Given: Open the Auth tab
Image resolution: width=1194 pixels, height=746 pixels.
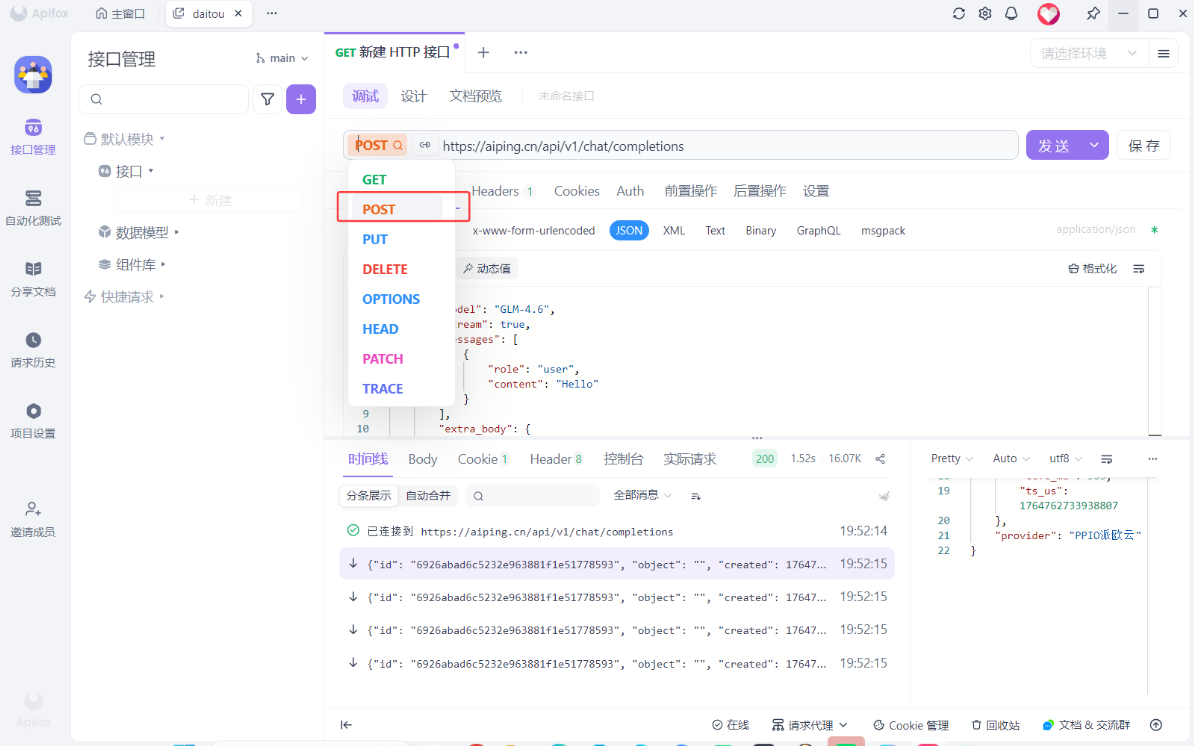Looking at the screenshot, I should tap(630, 191).
